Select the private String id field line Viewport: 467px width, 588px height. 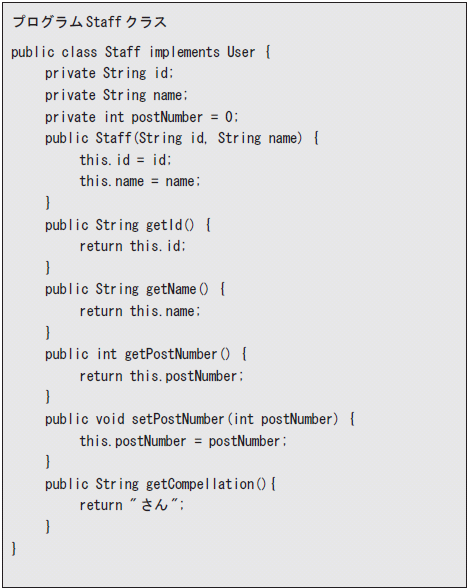109,73
